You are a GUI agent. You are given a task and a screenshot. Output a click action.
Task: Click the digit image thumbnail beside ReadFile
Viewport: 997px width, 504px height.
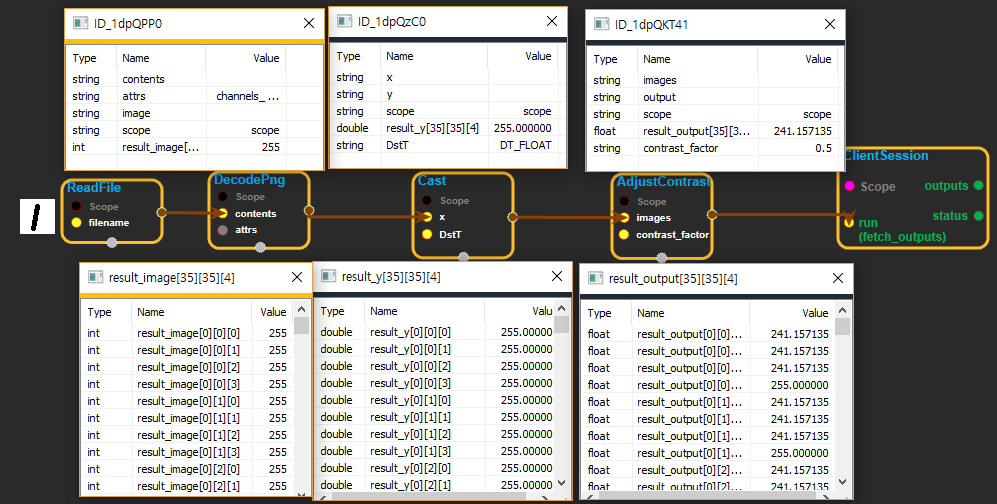tap(35, 215)
